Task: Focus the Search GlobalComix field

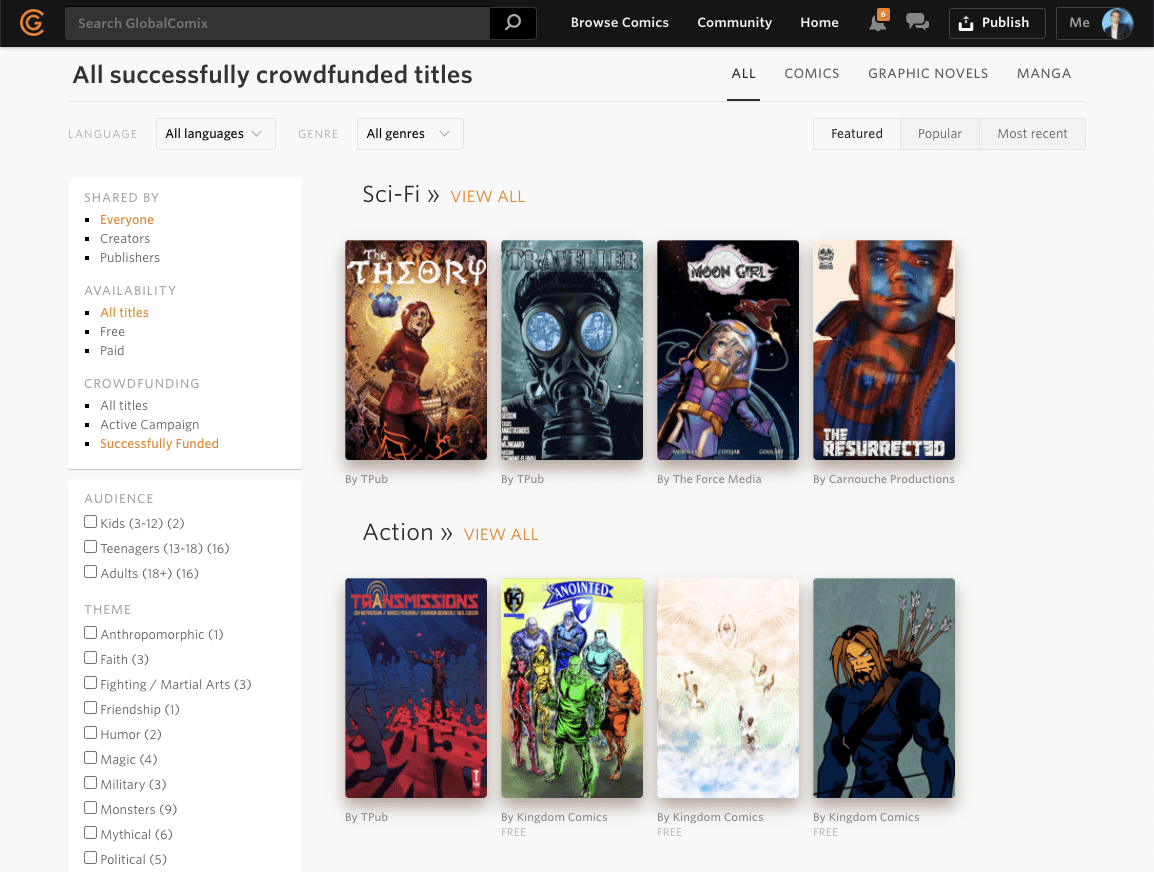Action: click(277, 23)
